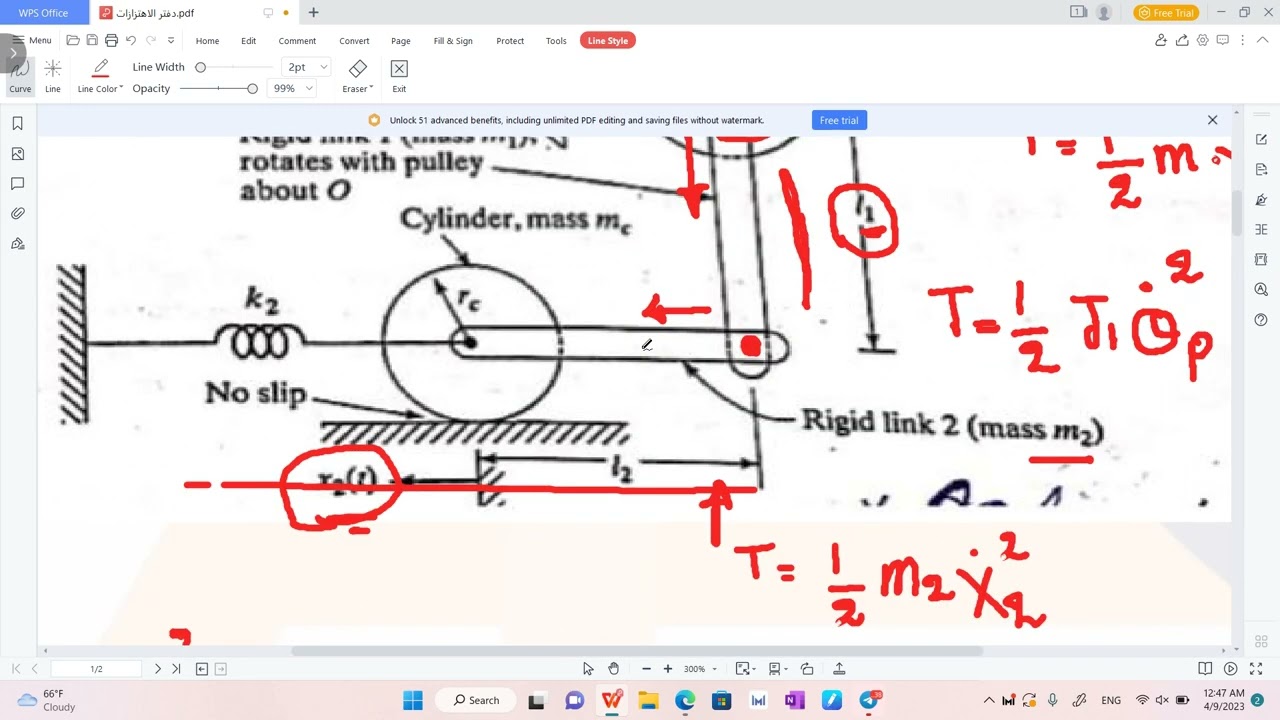Select the Line drawing tool
The width and height of the screenshot is (1280, 720).
pos(53,76)
